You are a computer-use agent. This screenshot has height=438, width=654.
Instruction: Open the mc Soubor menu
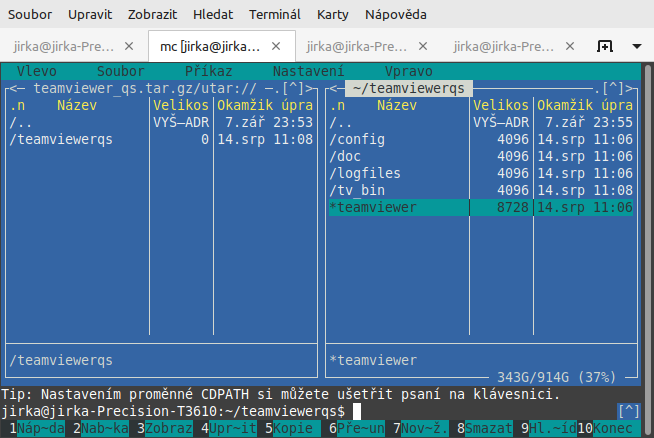(x=121, y=71)
